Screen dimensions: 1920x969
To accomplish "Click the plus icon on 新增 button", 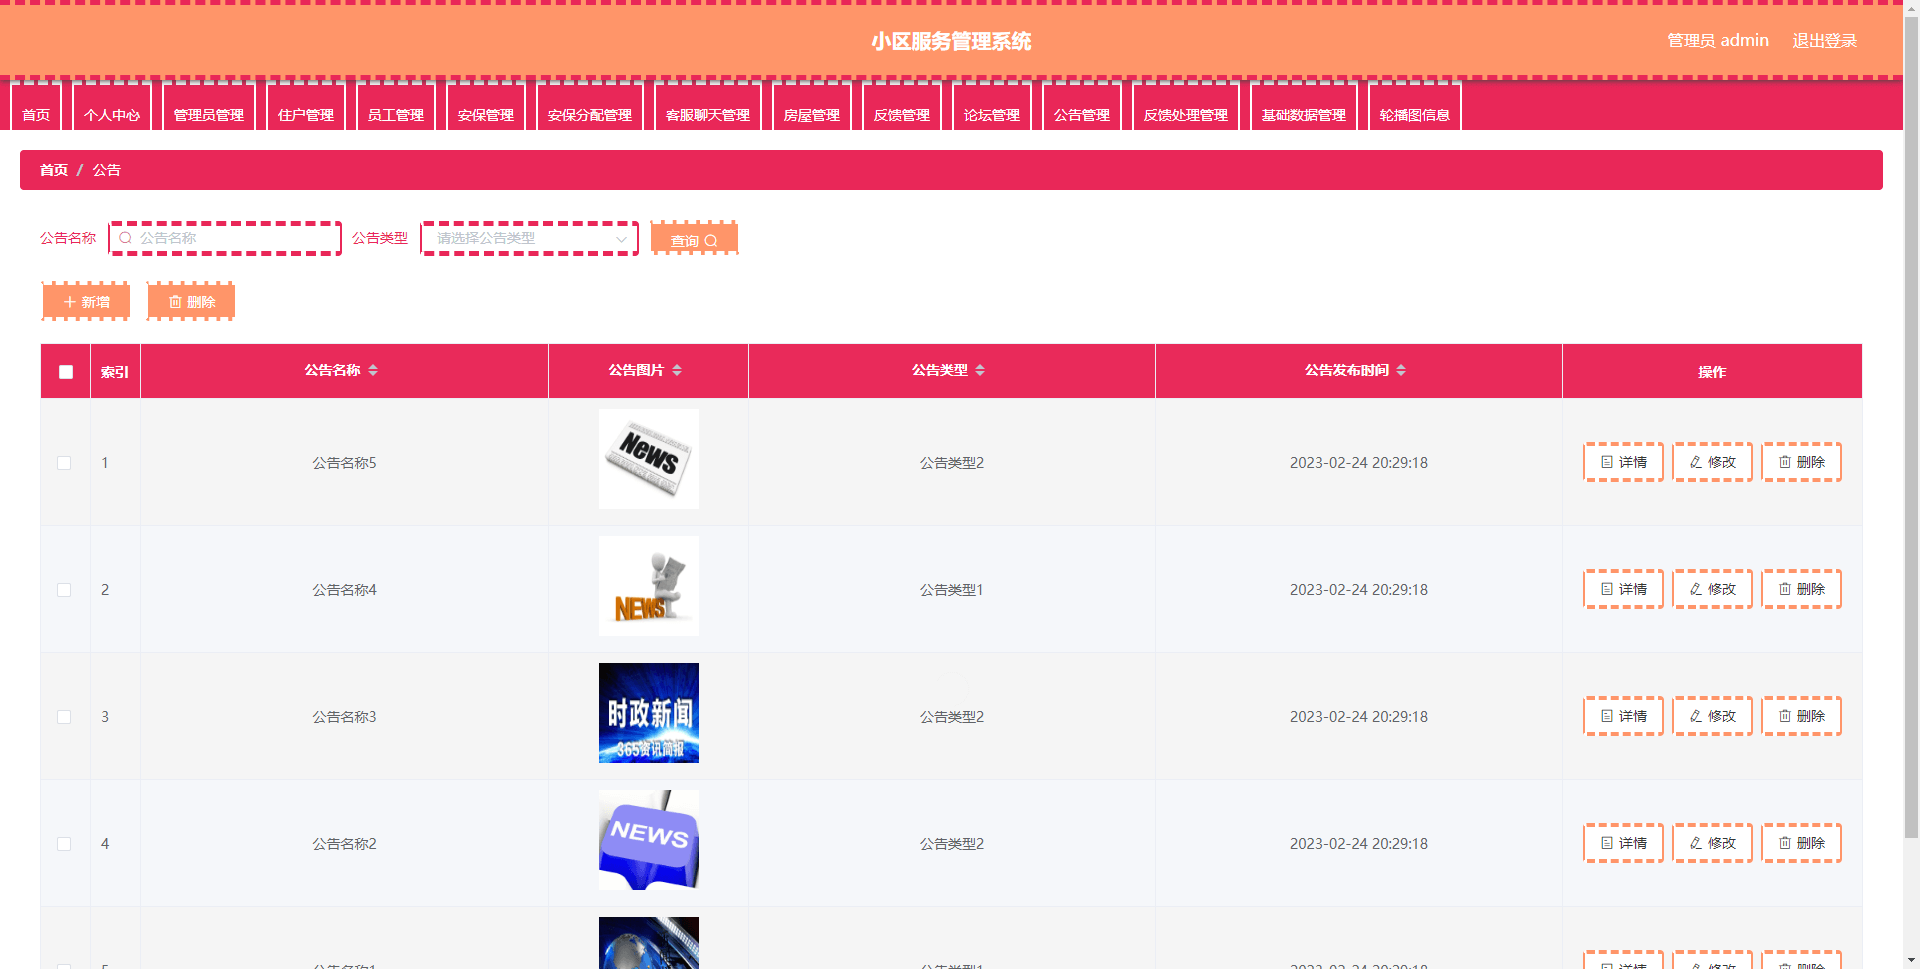I will [69, 302].
